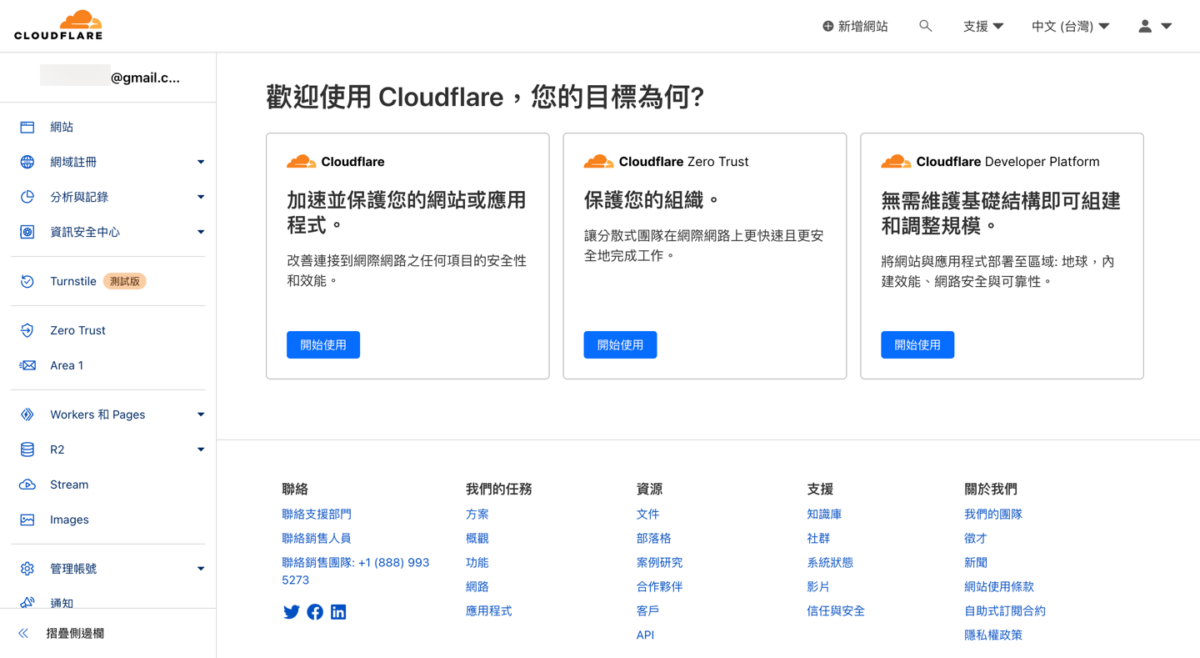
Task: Open the 我們的團隊 footer link
Action: 993,514
